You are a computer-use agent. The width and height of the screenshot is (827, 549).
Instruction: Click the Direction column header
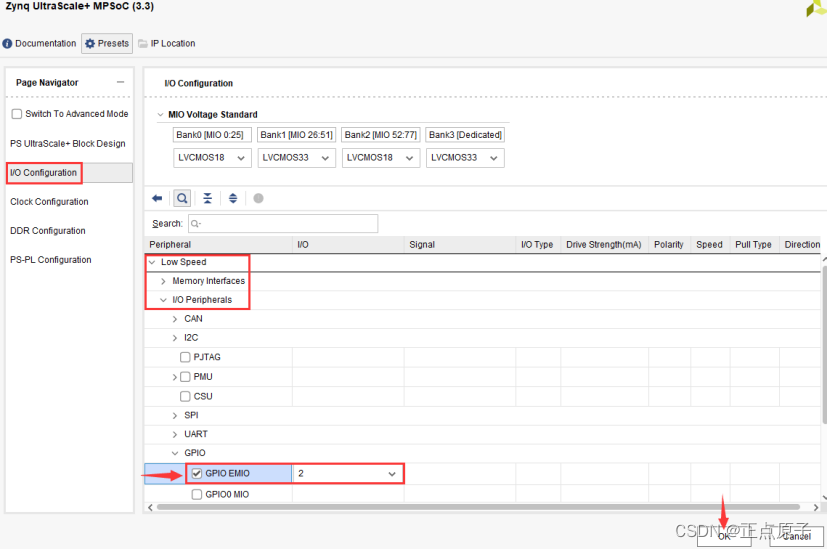tap(803, 244)
